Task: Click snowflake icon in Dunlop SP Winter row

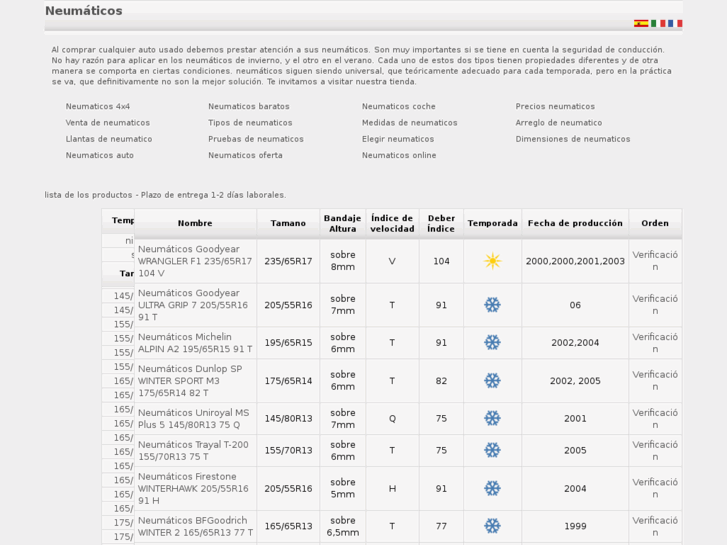Action: tap(492, 381)
